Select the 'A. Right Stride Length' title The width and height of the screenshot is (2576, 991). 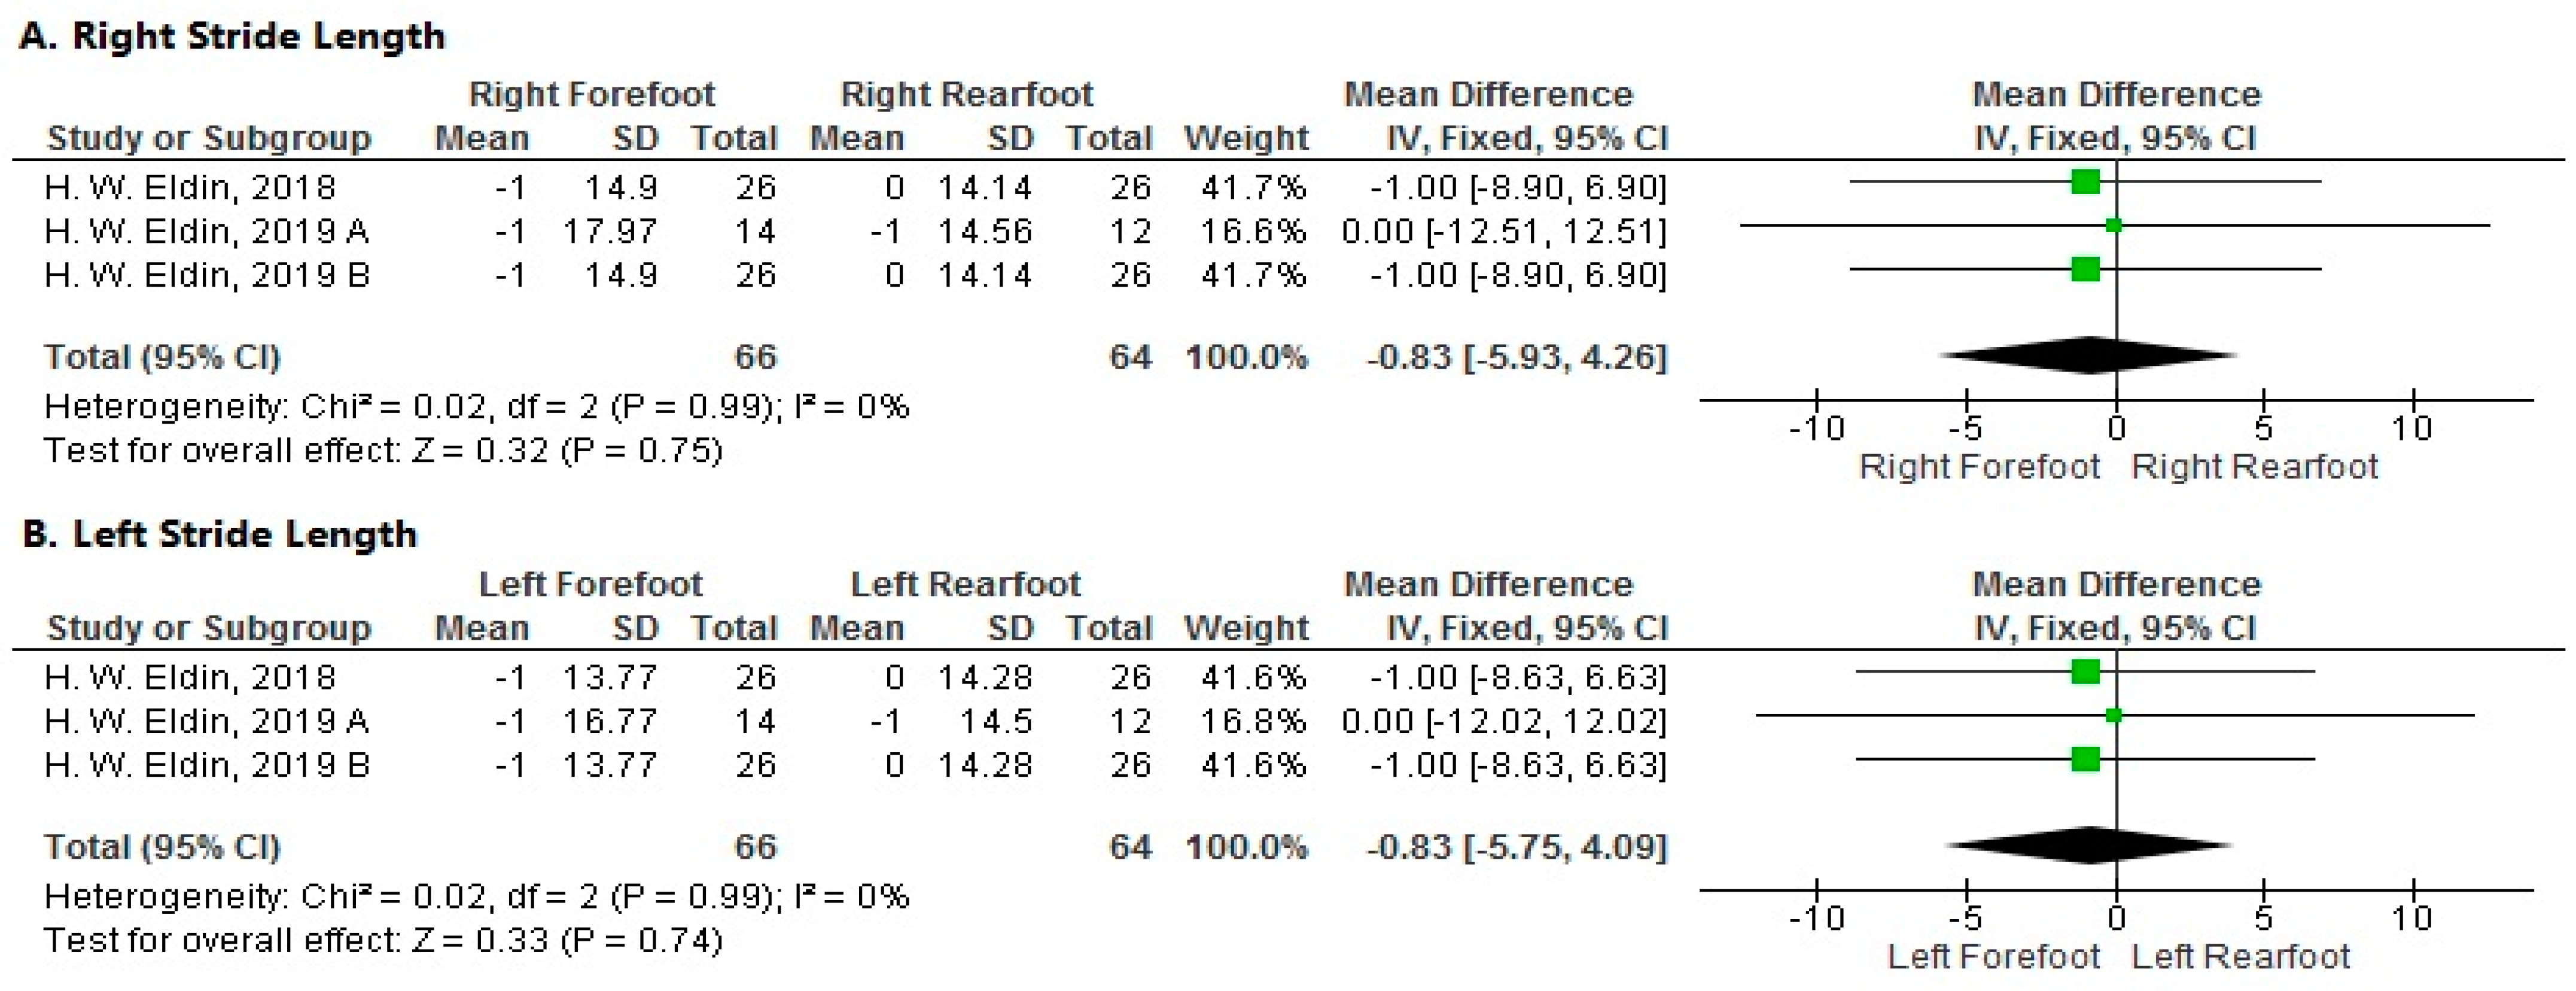[x=232, y=37]
